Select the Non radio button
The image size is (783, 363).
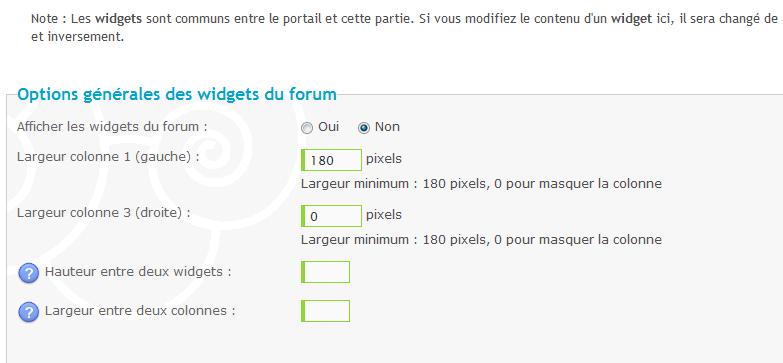(364, 128)
